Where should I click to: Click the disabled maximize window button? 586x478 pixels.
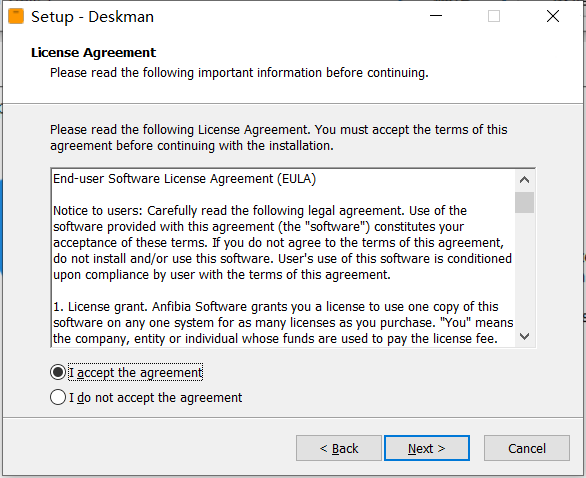[494, 16]
